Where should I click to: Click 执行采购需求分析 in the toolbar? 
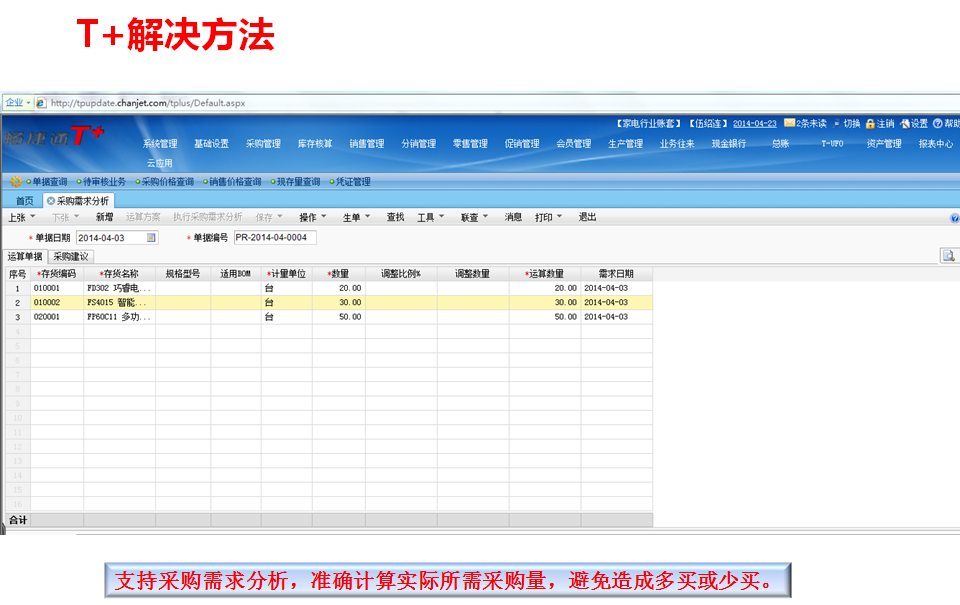[x=208, y=217]
